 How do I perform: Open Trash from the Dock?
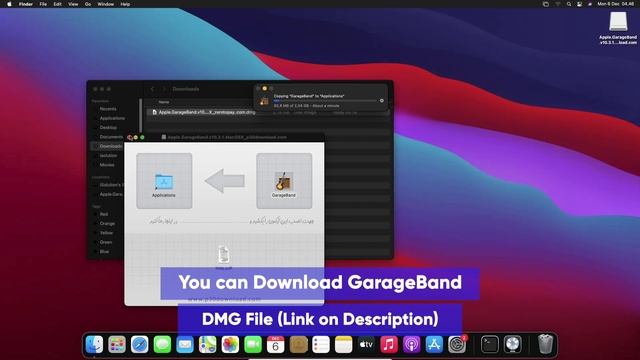545,344
